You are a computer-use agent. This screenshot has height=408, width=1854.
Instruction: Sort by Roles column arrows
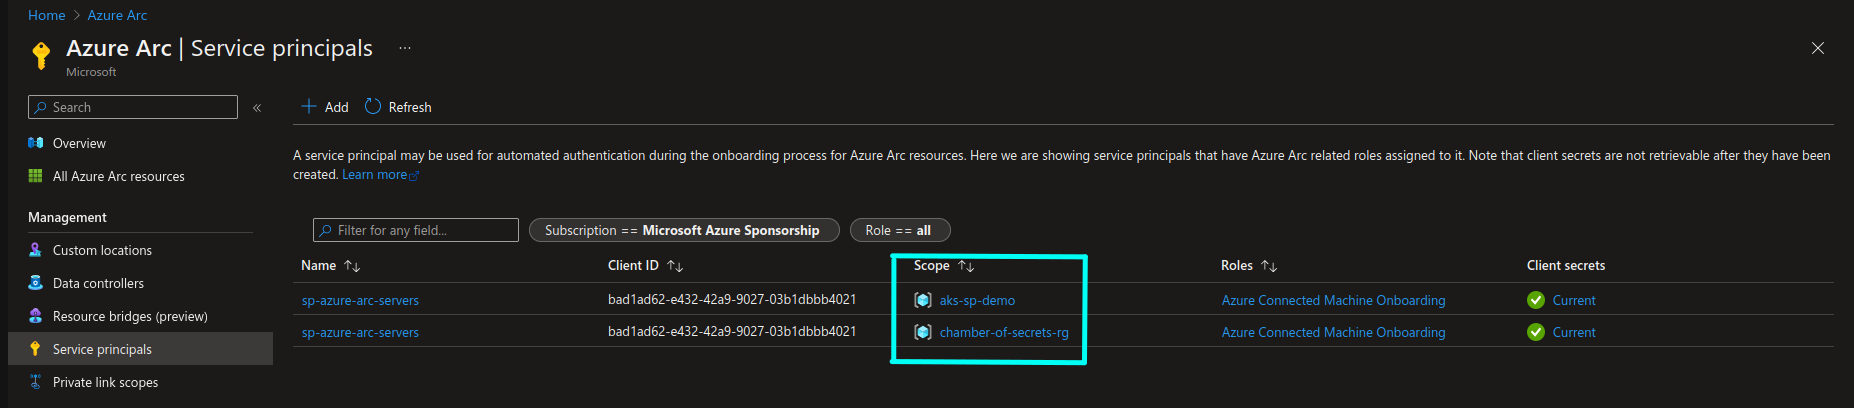(x=1269, y=266)
